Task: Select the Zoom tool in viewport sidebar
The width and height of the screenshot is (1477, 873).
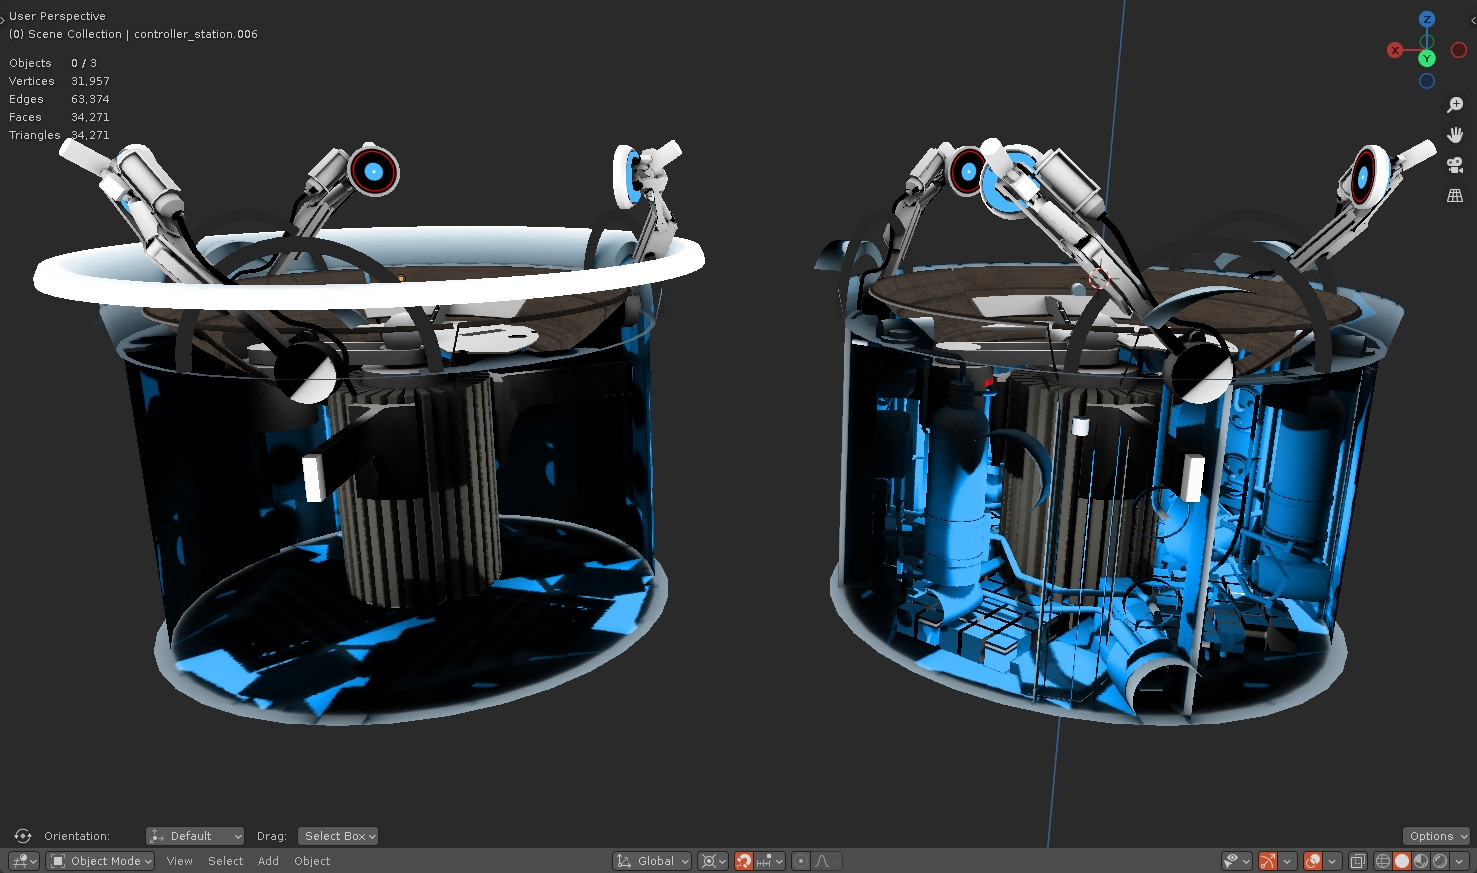Action: tap(1455, 104)
